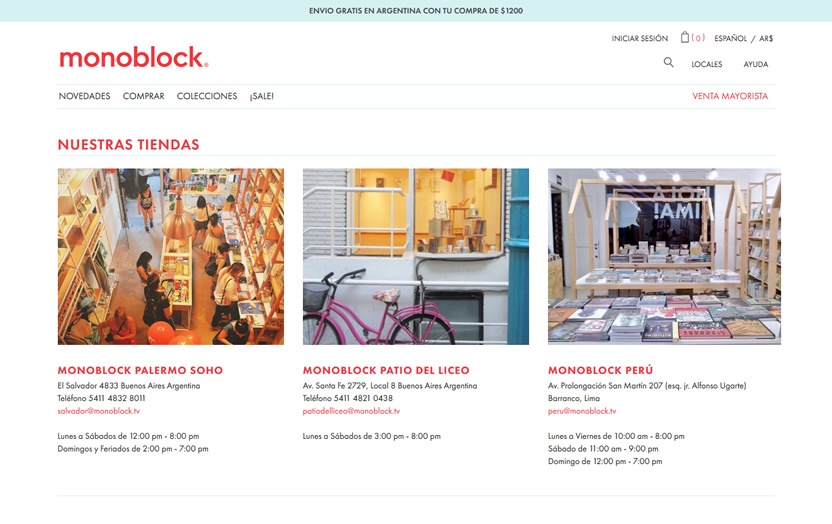The image size is (832, 524).
Task: Open the Patio del Liceo bicycle photo
Action: point(416,257)
